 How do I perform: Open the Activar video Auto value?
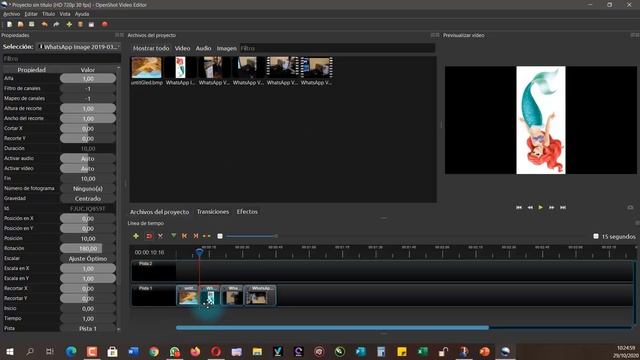pyautogui.click(x=88, y=169)
